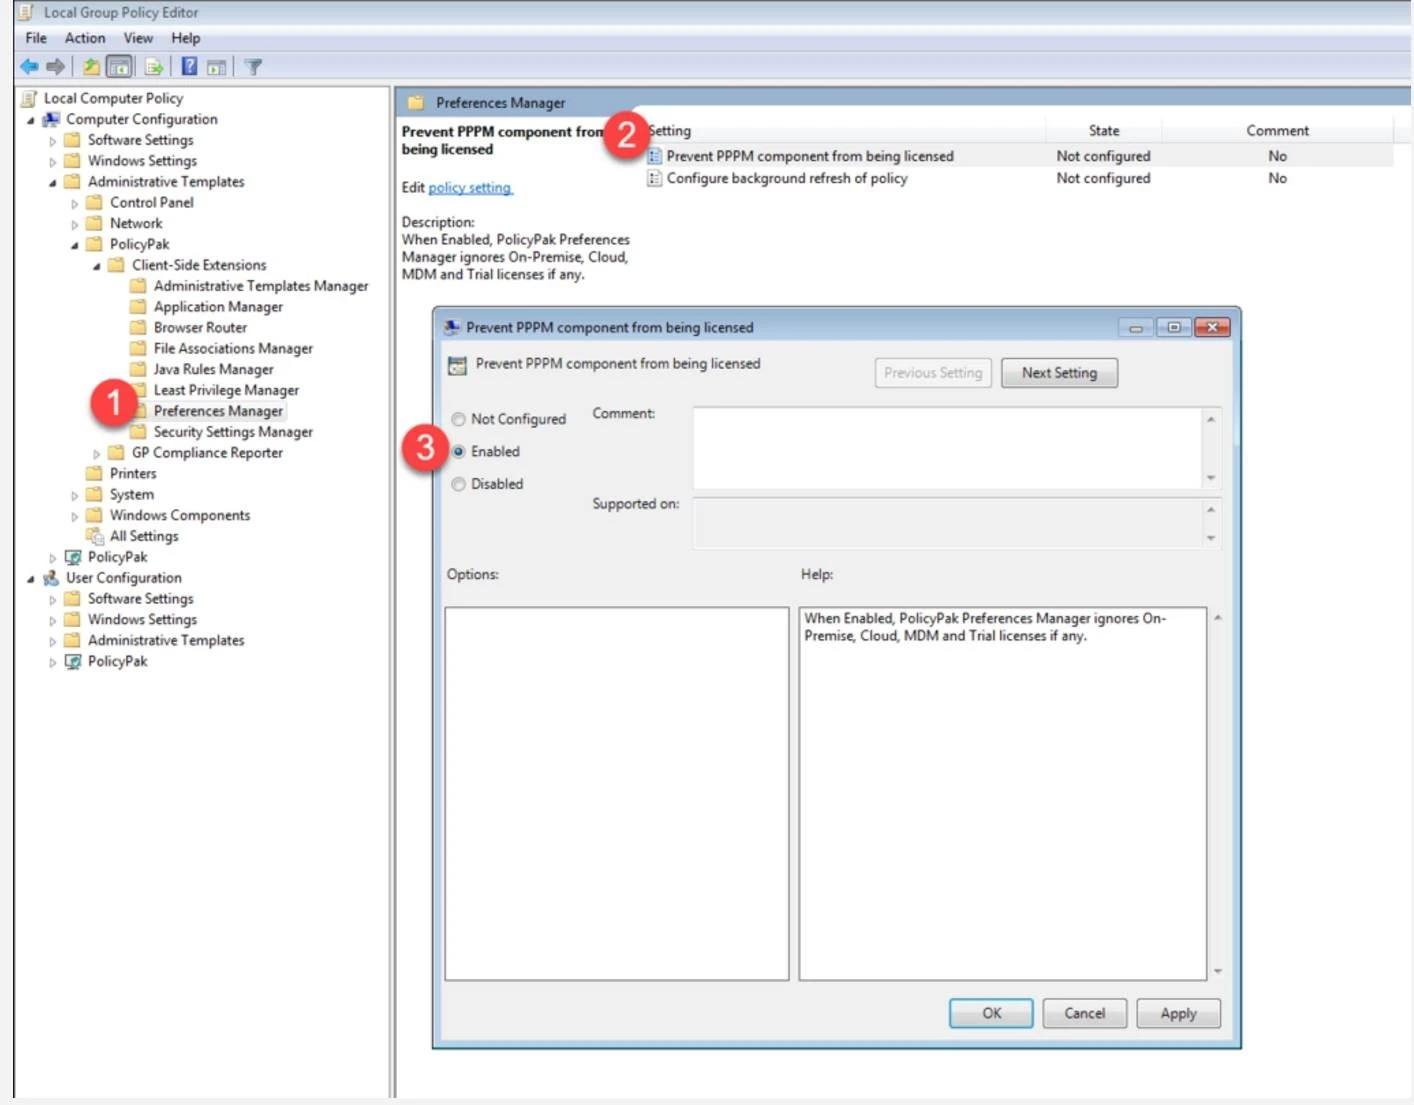Open the Action menu
Viewport: 1414px width, 1105px height.
click(x=85, y=38)
